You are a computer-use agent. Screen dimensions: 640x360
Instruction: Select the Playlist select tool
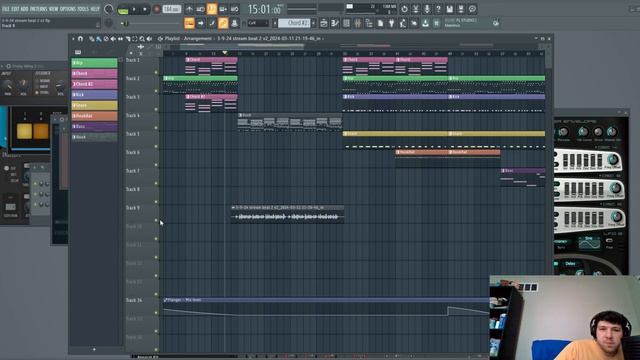click(x=135, y=39)
